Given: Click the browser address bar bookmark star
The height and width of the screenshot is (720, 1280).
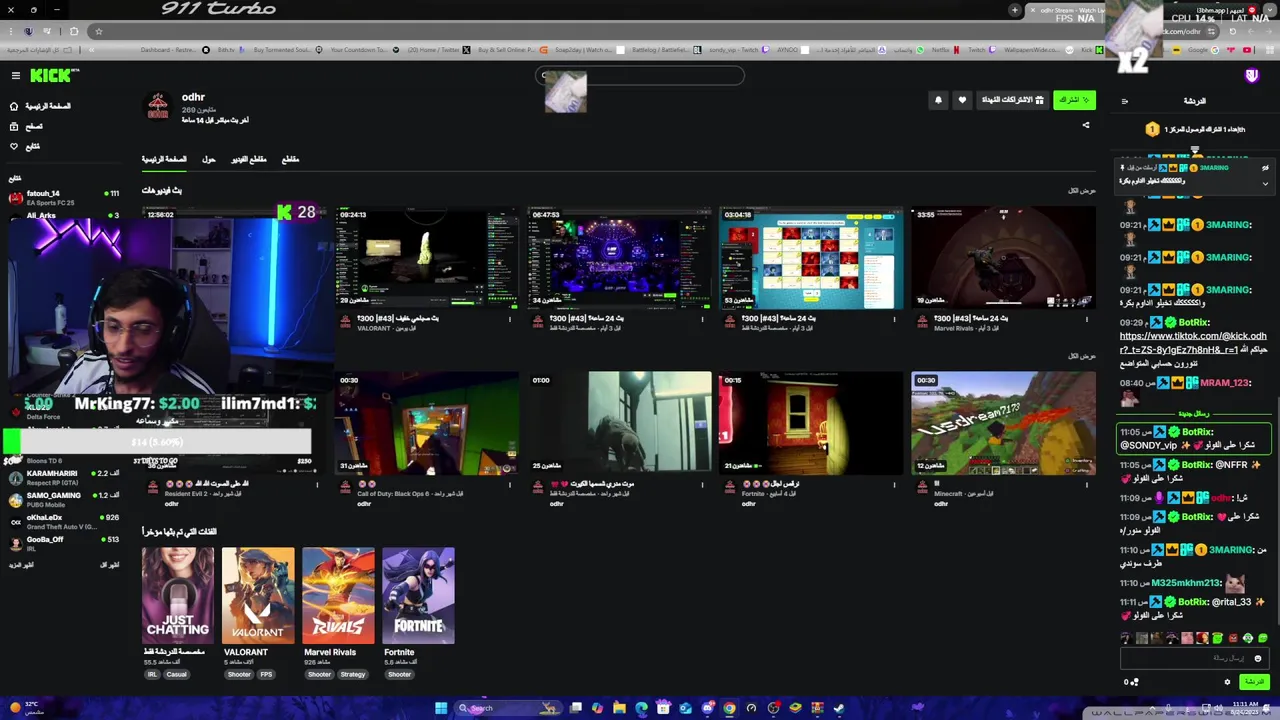Looking at the screenshot, I should (98, 31).
